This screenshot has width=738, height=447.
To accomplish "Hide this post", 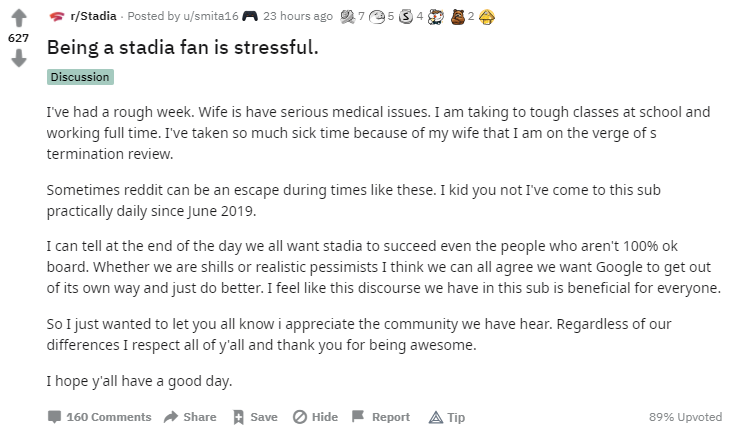I will pyautogui.click(x=315, y=417).
